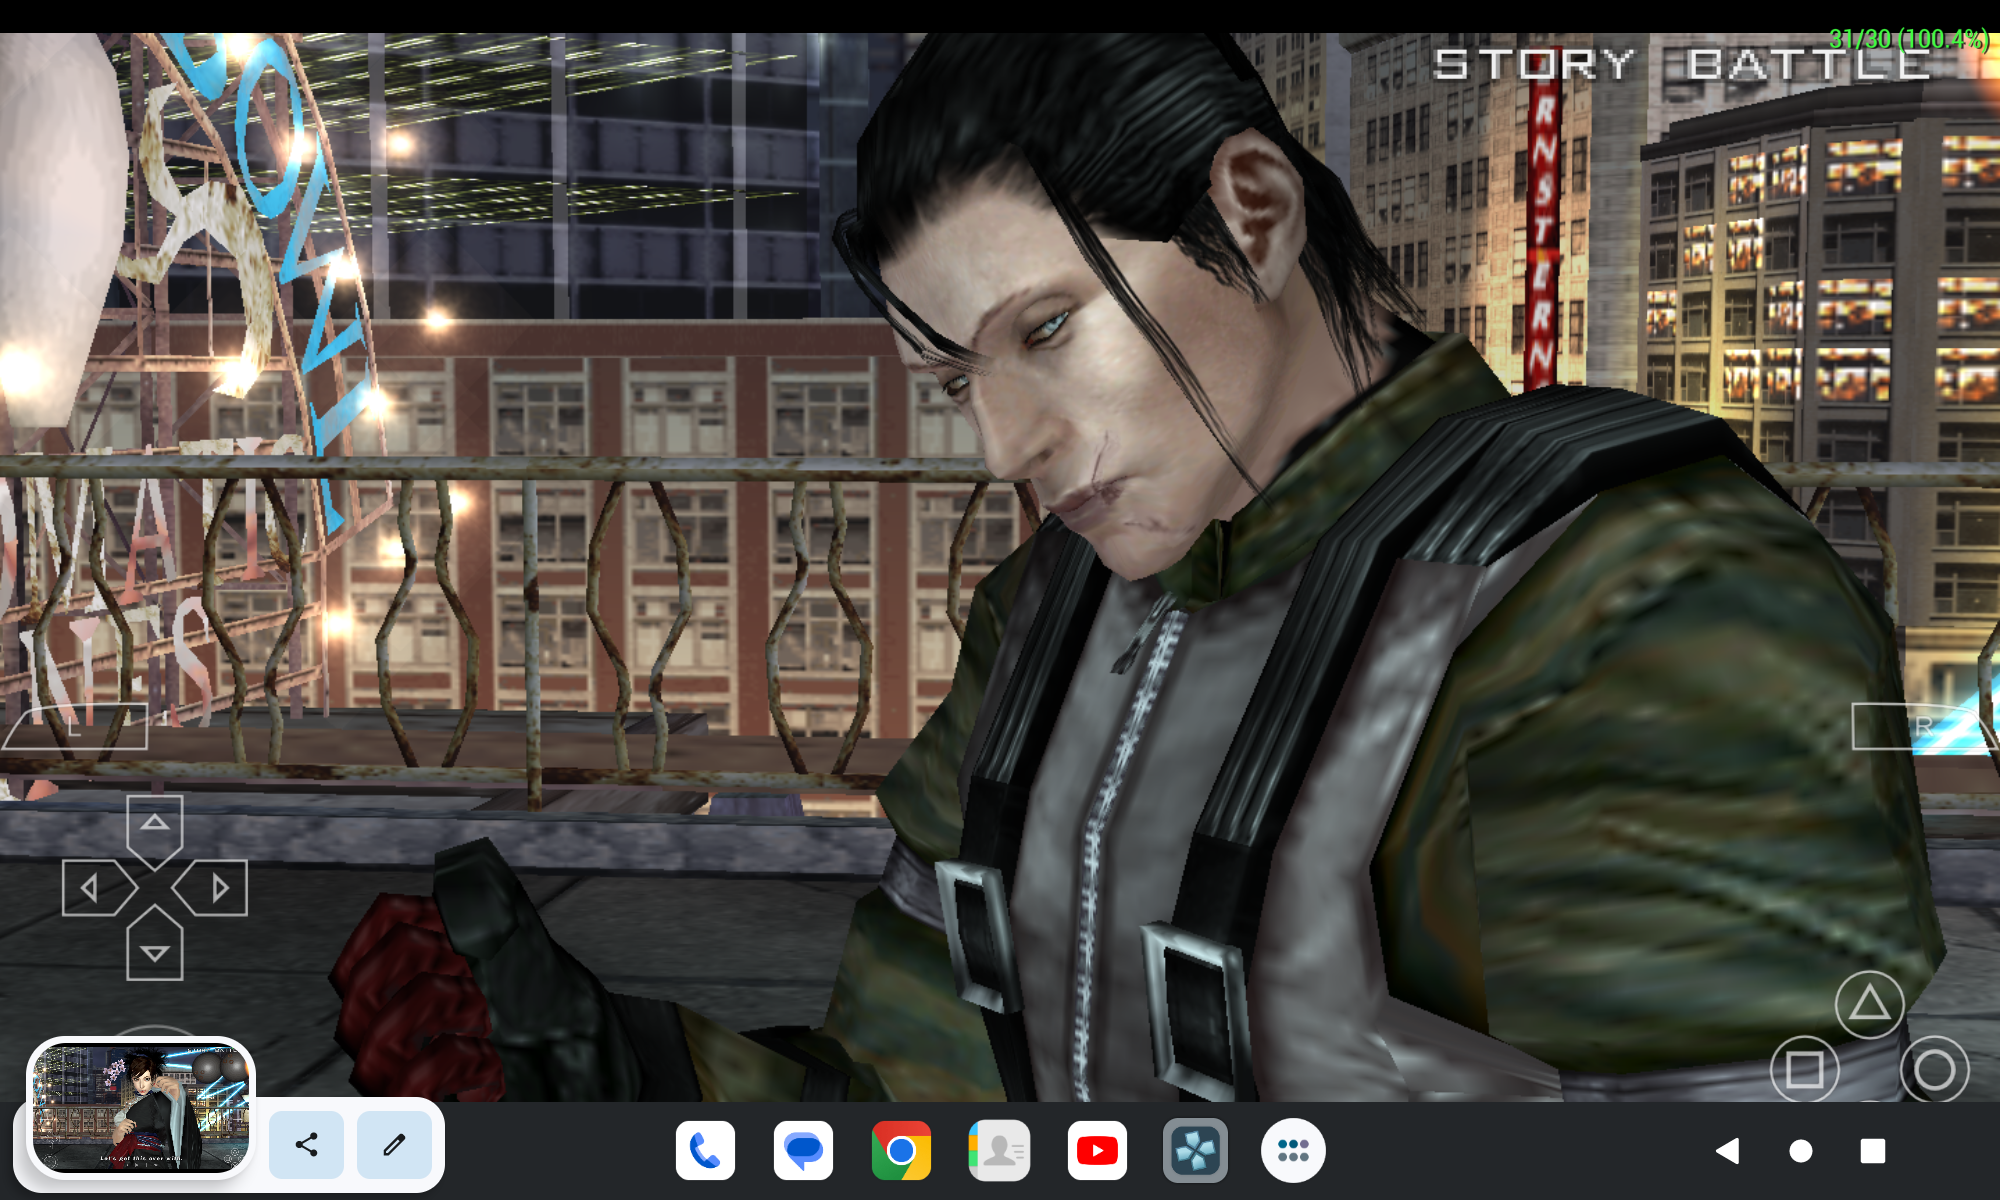Tap the triangle action button

click(x=1869, y=1004)
